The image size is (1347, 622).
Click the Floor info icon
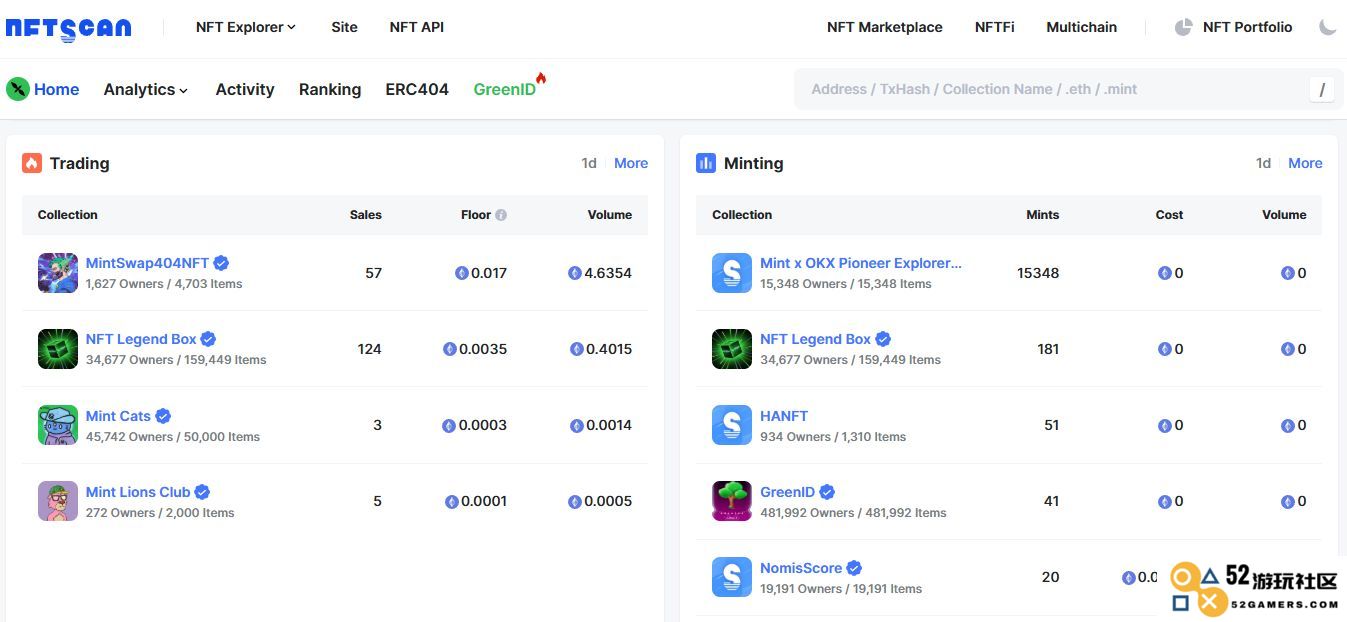(501, 215)
